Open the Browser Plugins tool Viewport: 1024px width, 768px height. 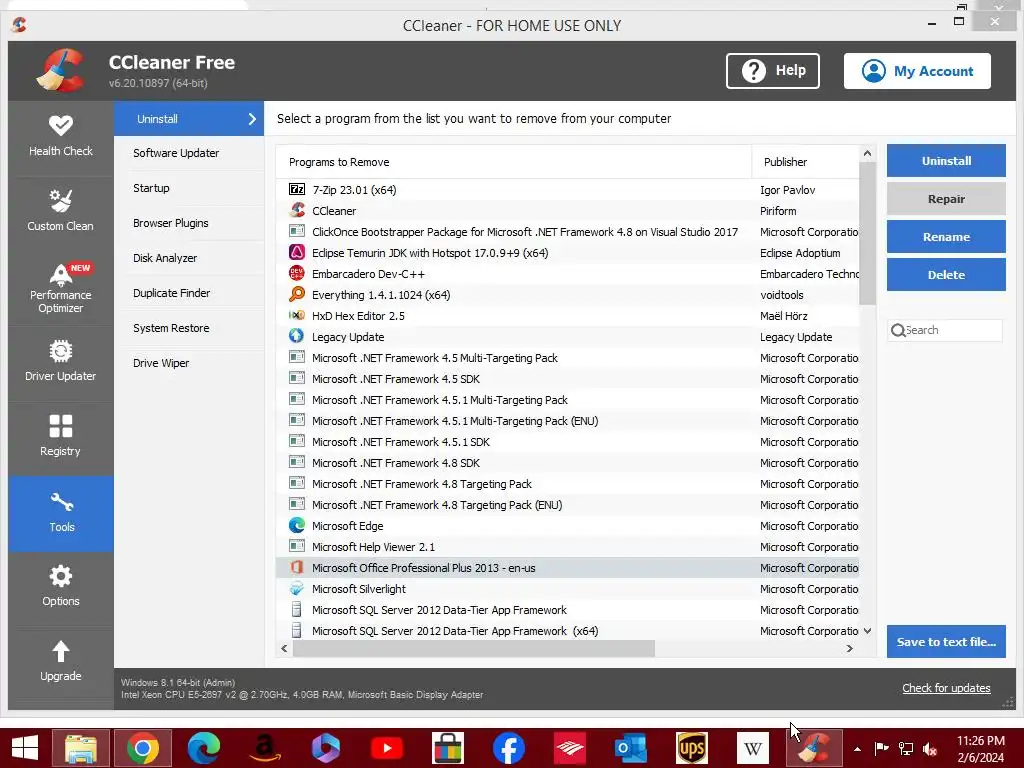189,223
